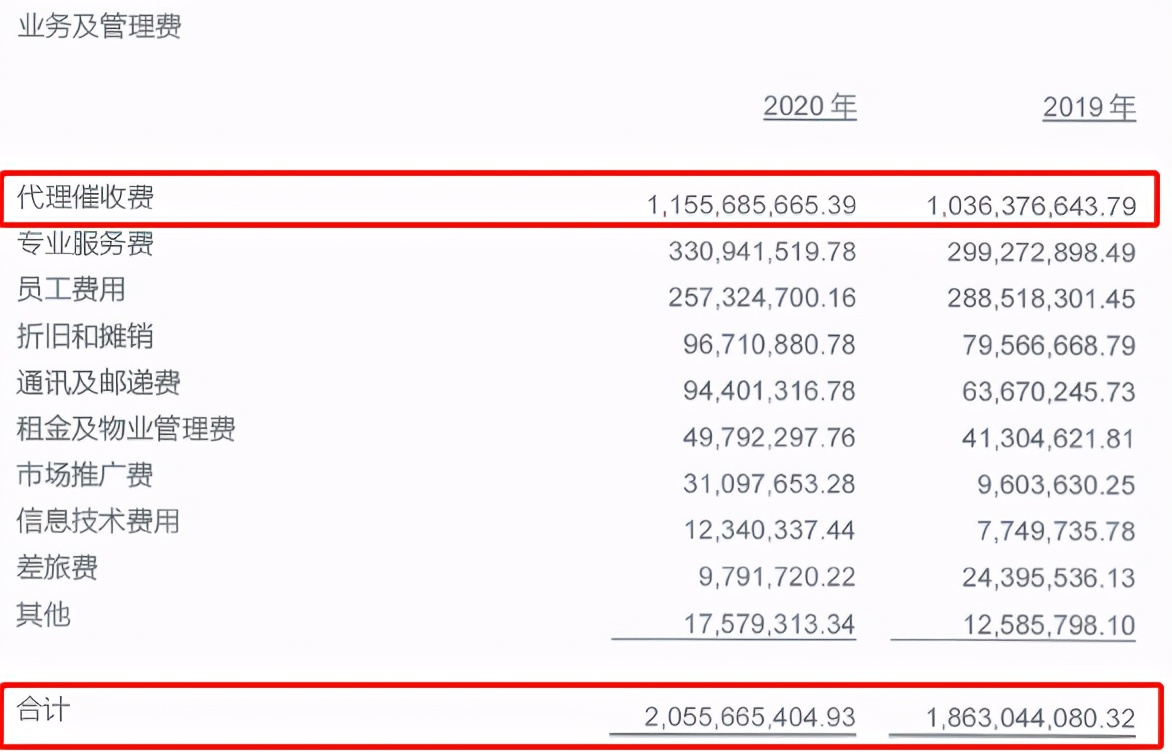Select the 330,941,519.78 figure

pos(762,252)
